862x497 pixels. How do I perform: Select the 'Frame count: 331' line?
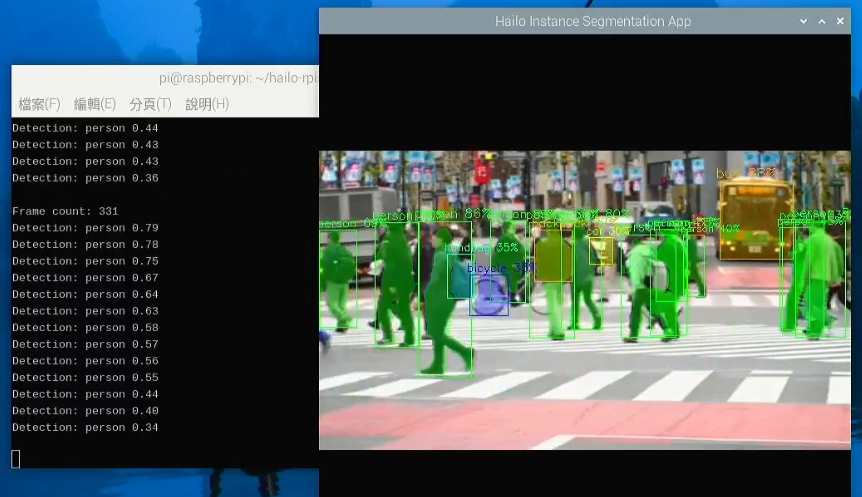[65, 211]
